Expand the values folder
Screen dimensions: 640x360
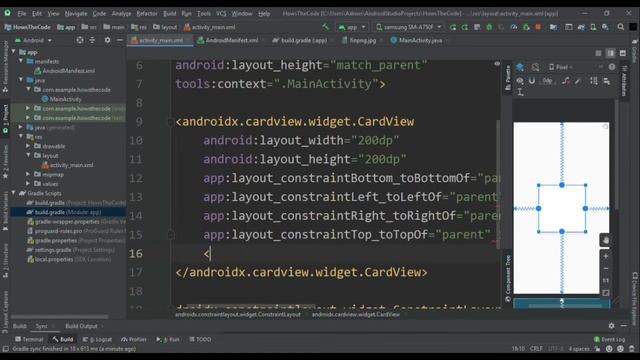pos(28,184)
